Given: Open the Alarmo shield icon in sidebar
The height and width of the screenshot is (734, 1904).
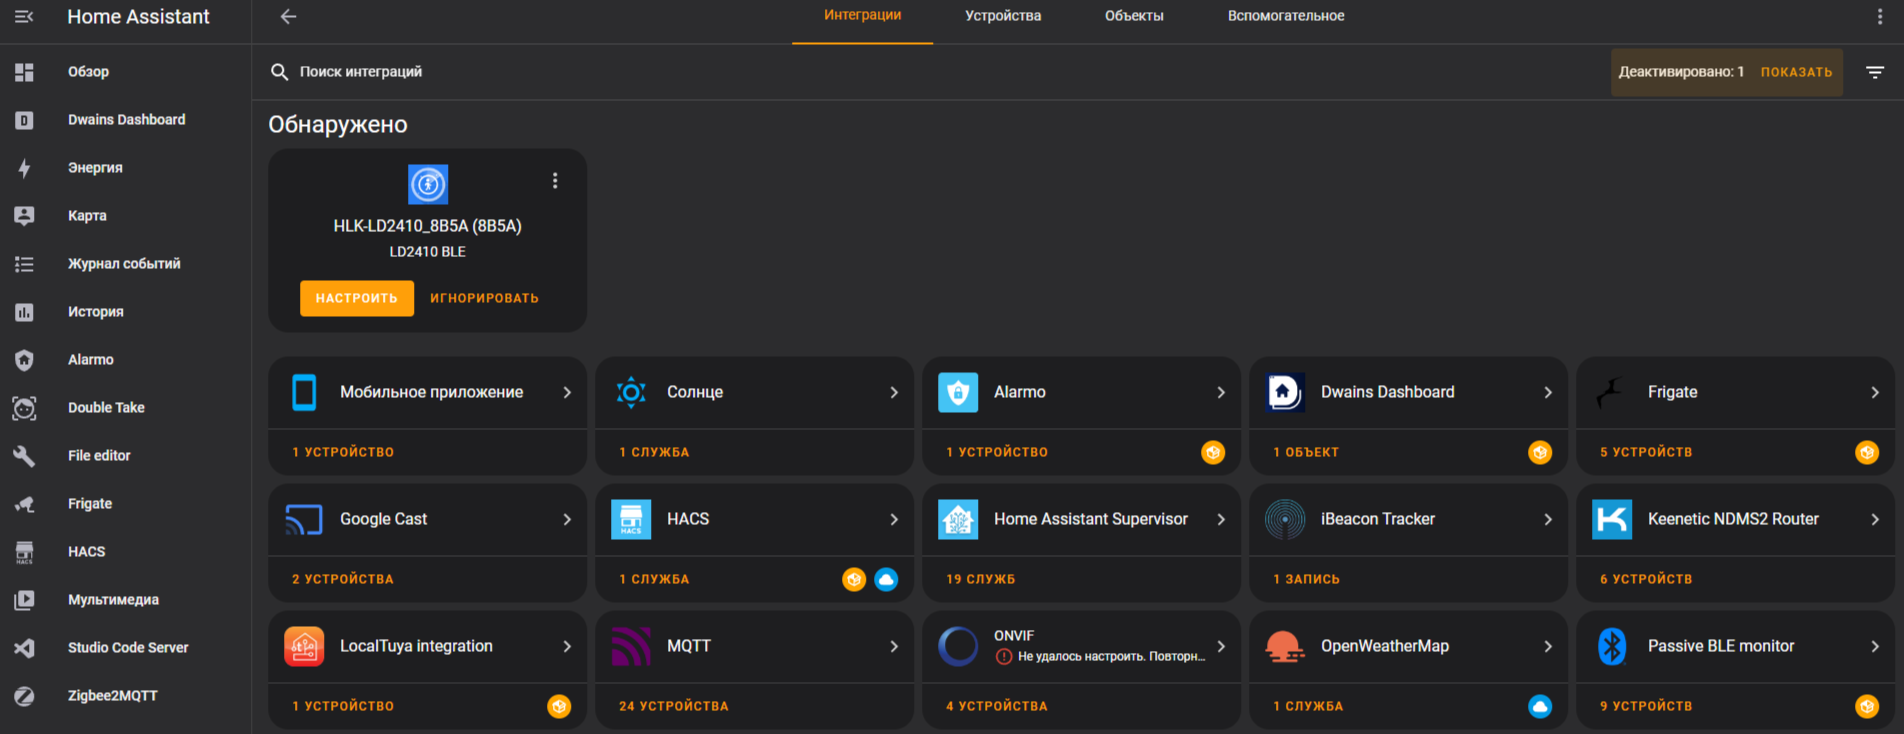Looking at the screenshot, I should click(x=24, y=360).
